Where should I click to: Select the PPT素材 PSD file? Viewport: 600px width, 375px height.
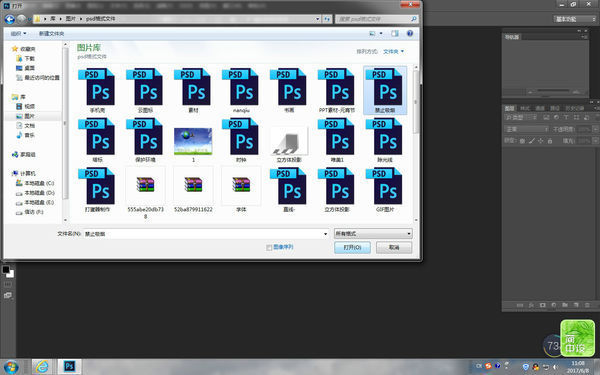(337, 90)
